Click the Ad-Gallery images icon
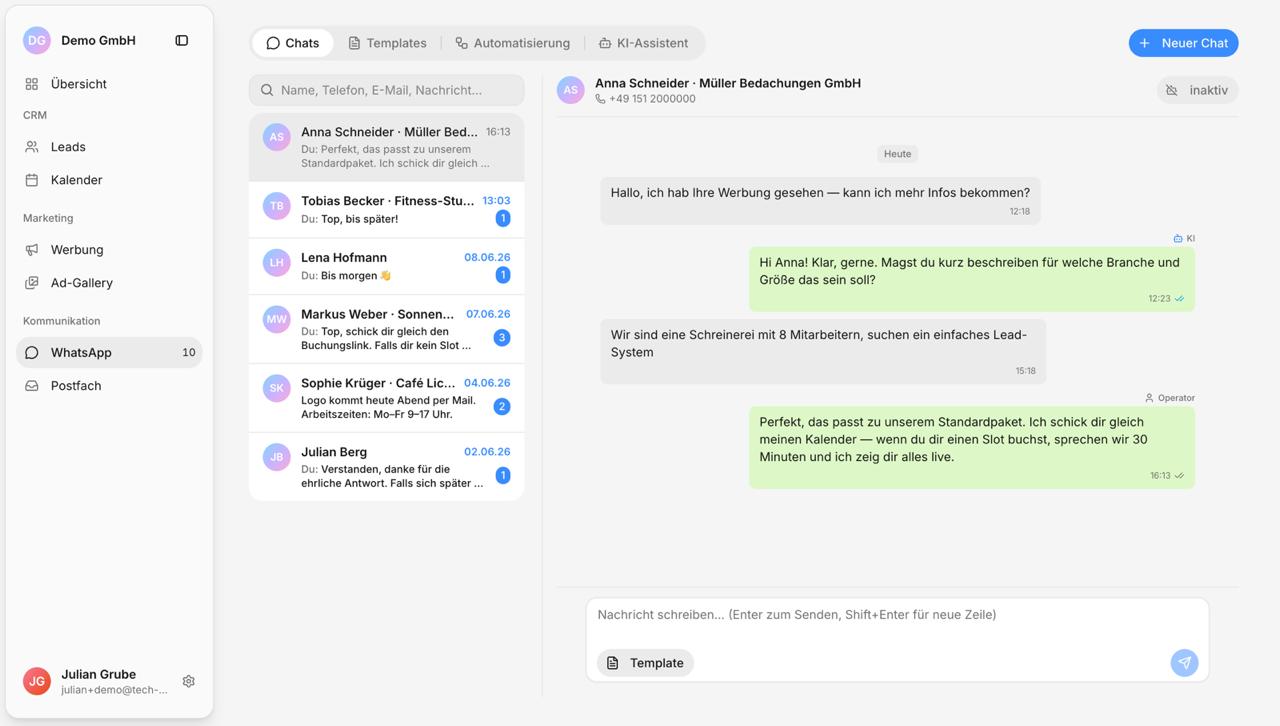1280x726 pixels. [x=32, y=283]
